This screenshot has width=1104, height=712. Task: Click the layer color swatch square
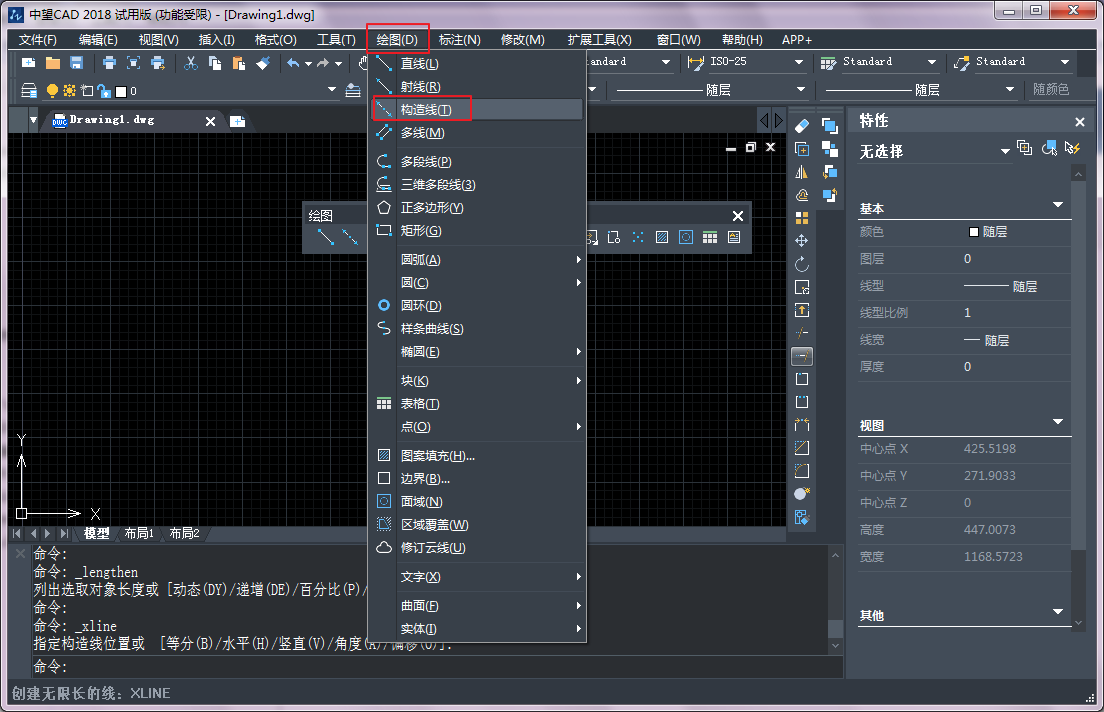point(121,91)
